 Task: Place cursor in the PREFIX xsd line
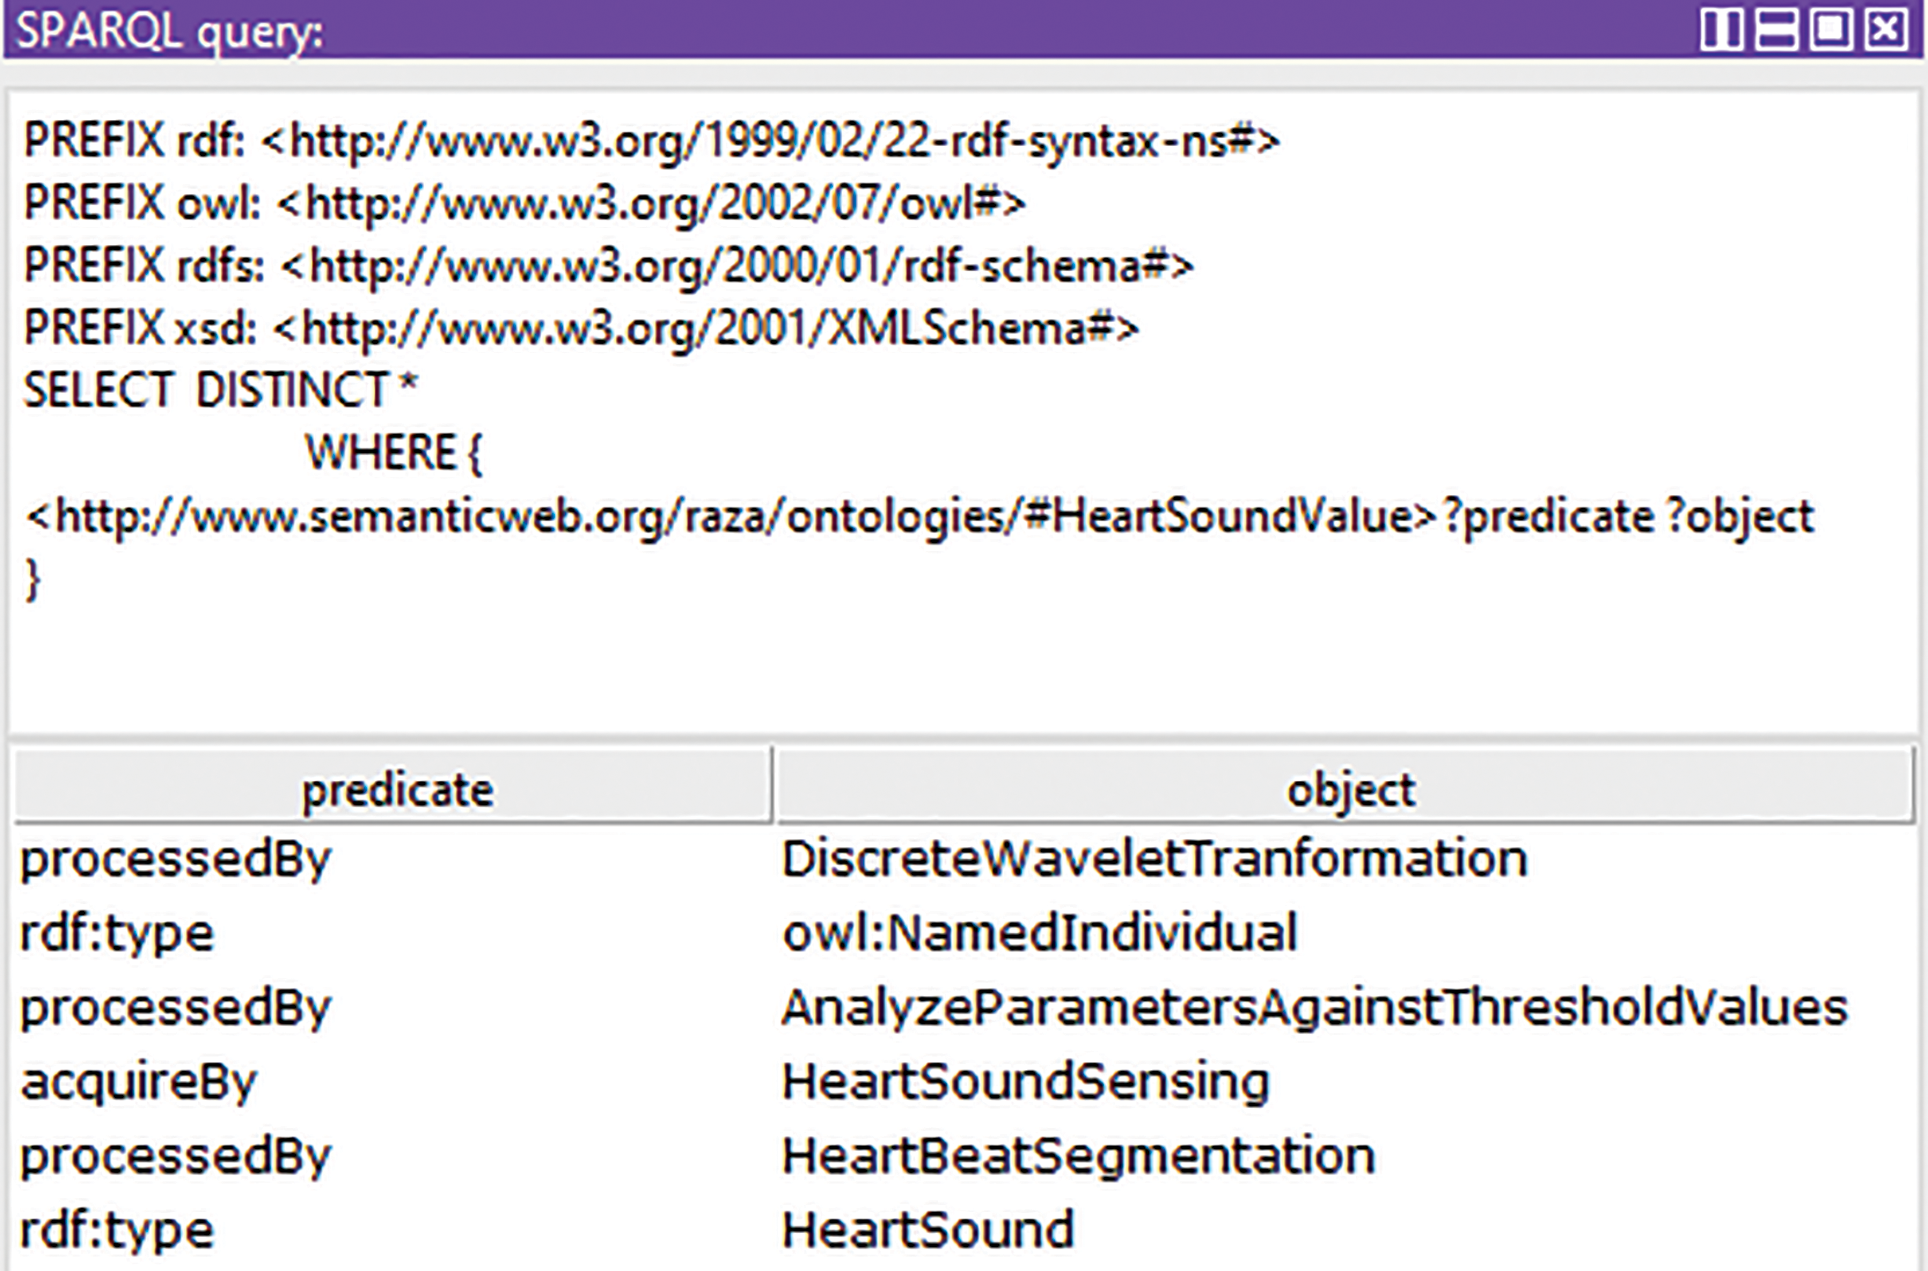pyautogui.click(x=580, y=328)
